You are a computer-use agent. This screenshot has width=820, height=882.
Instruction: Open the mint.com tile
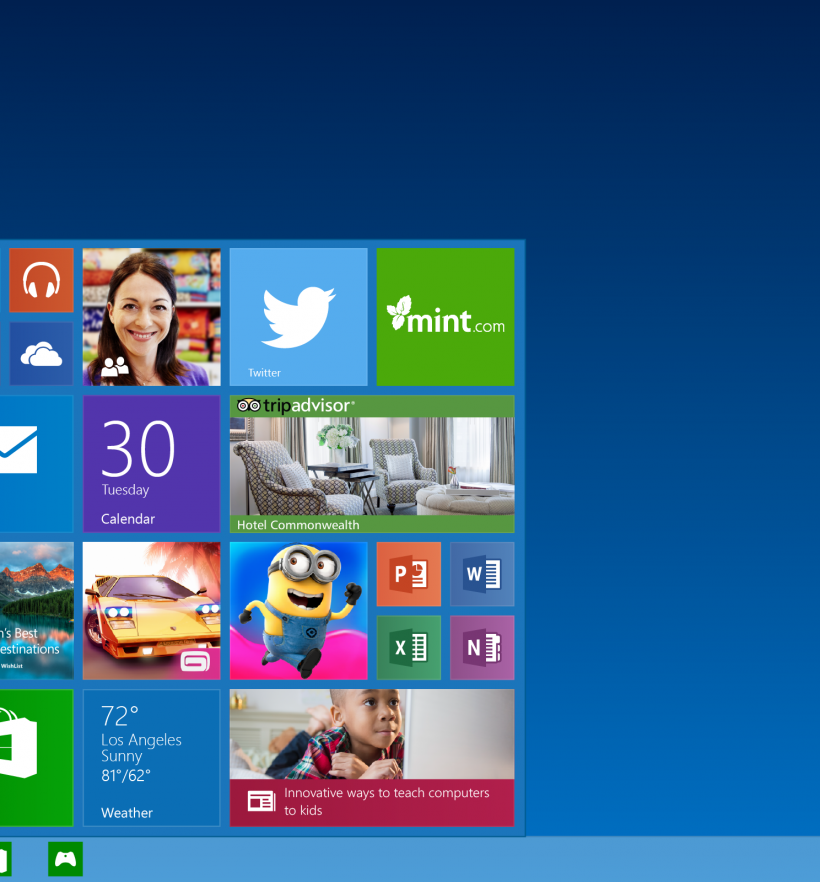445,317
